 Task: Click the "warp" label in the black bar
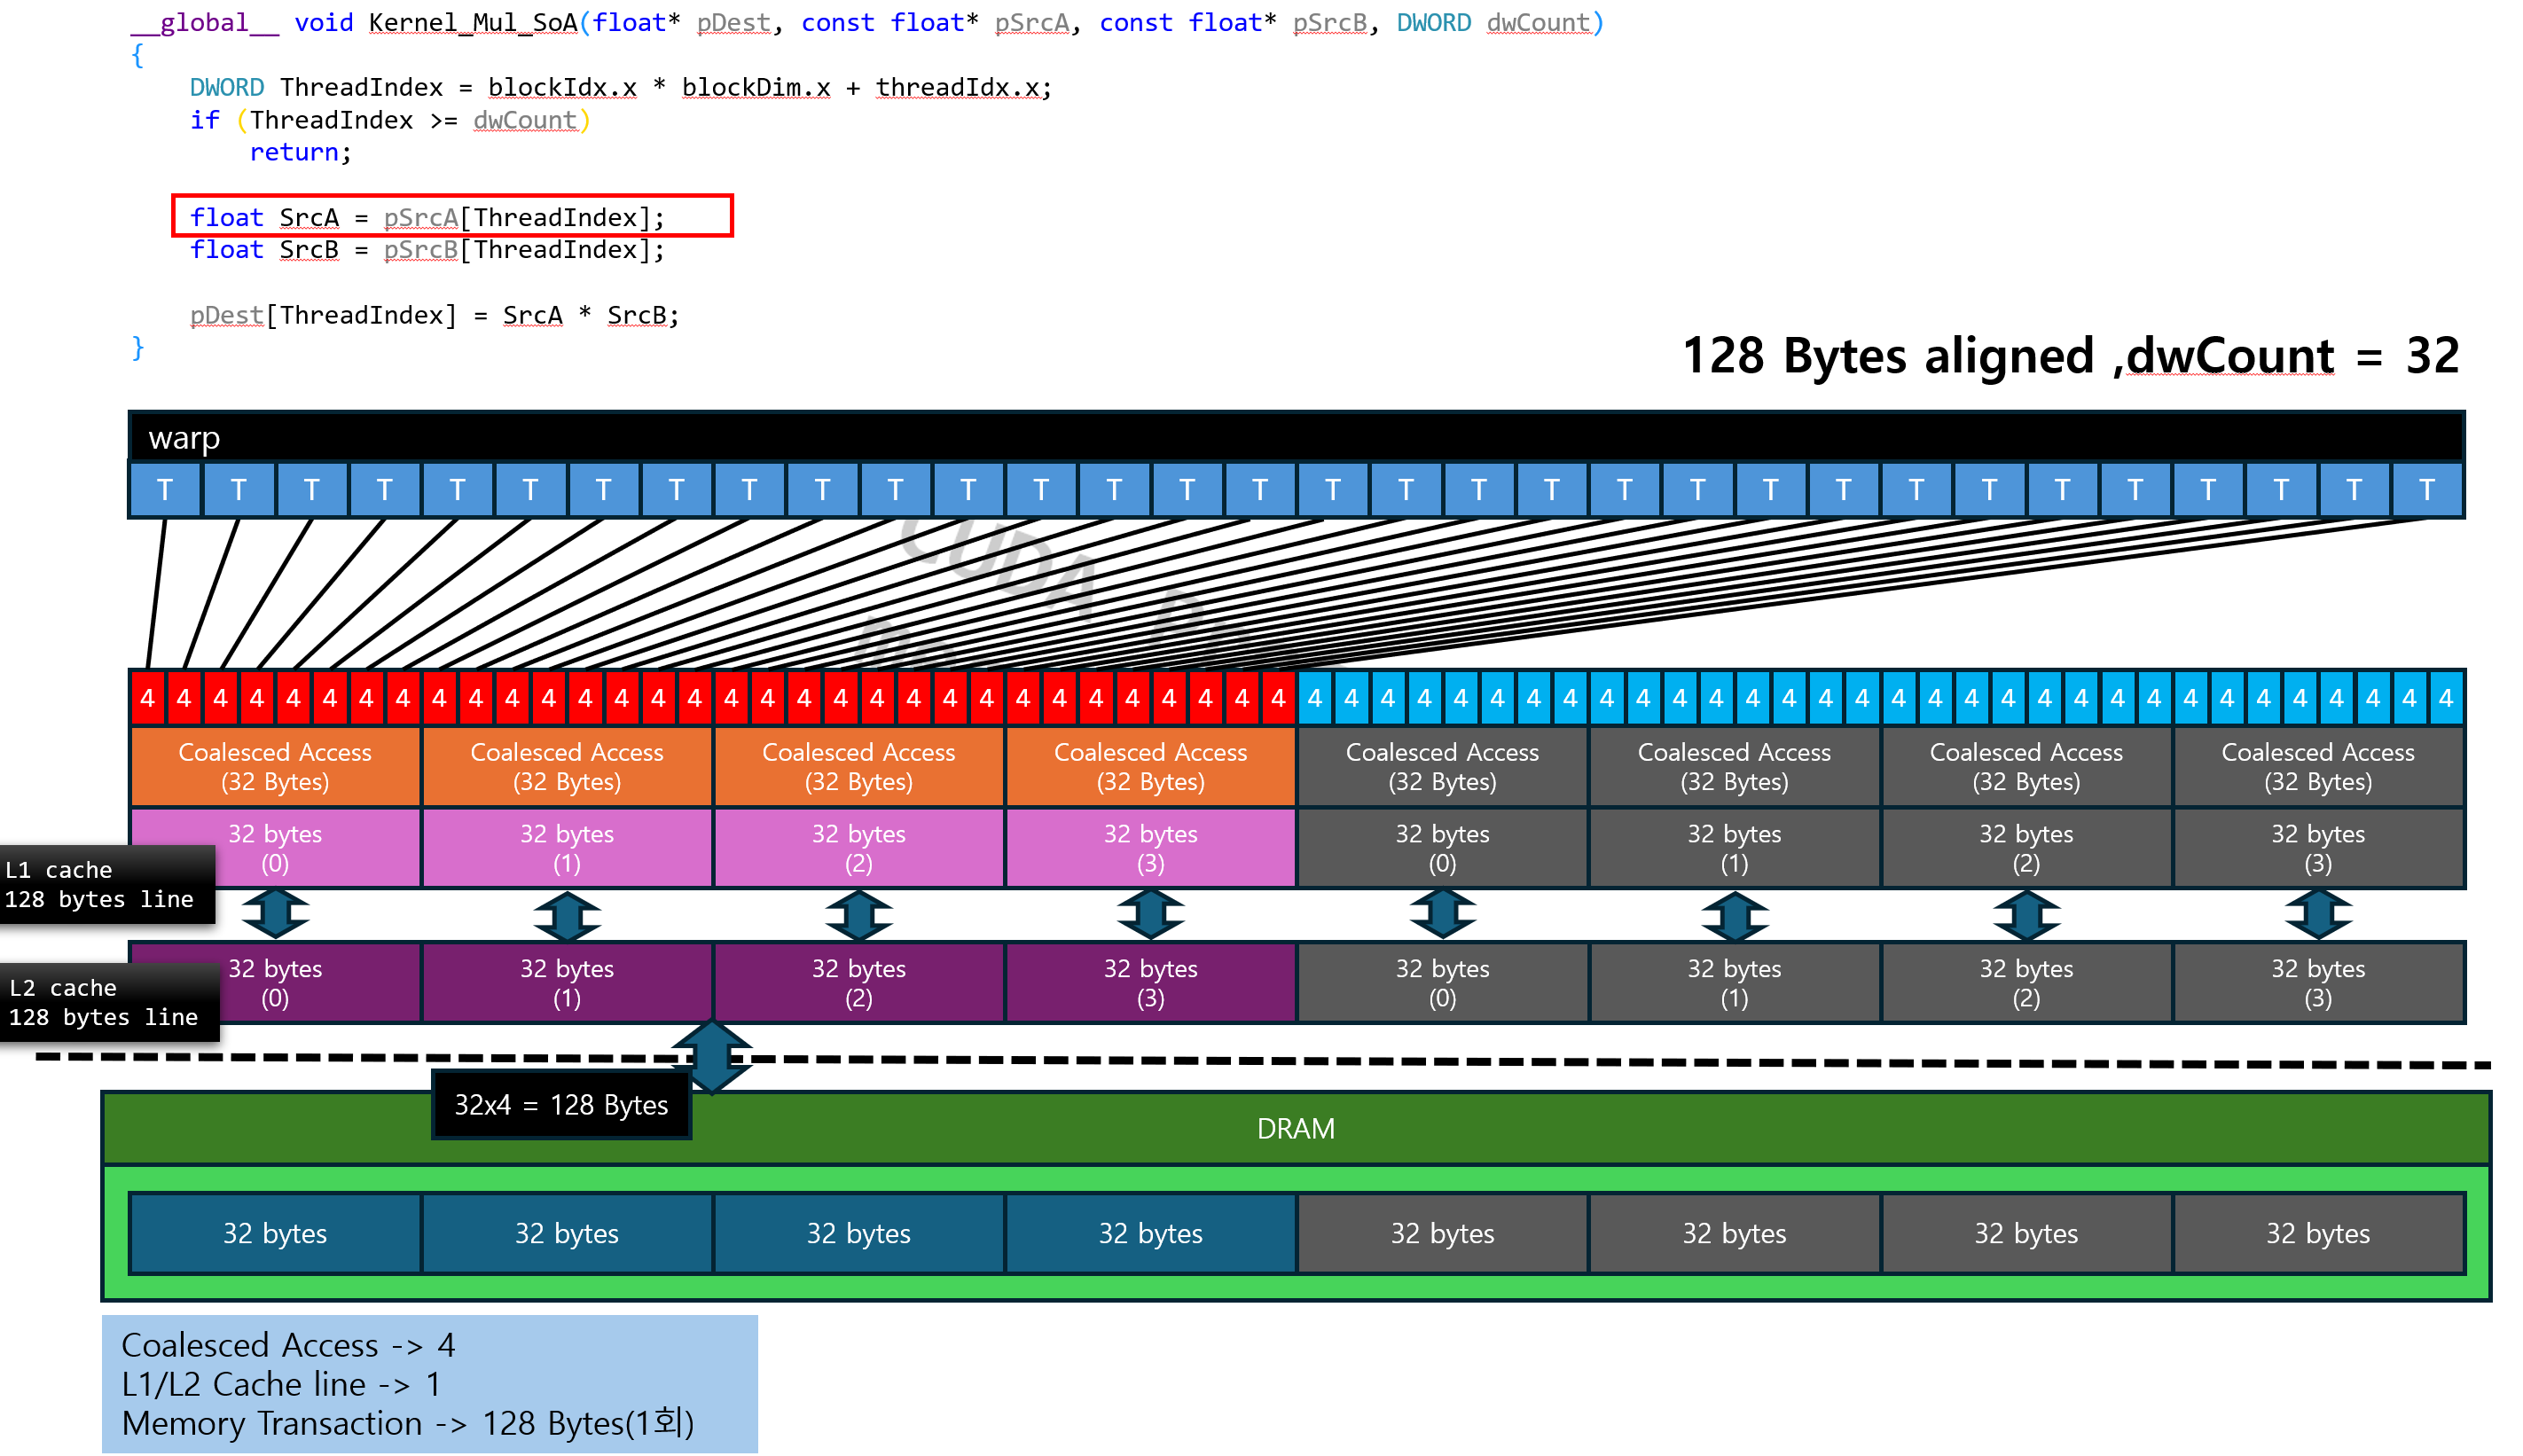pyautogui.click(x=184, y=438)
